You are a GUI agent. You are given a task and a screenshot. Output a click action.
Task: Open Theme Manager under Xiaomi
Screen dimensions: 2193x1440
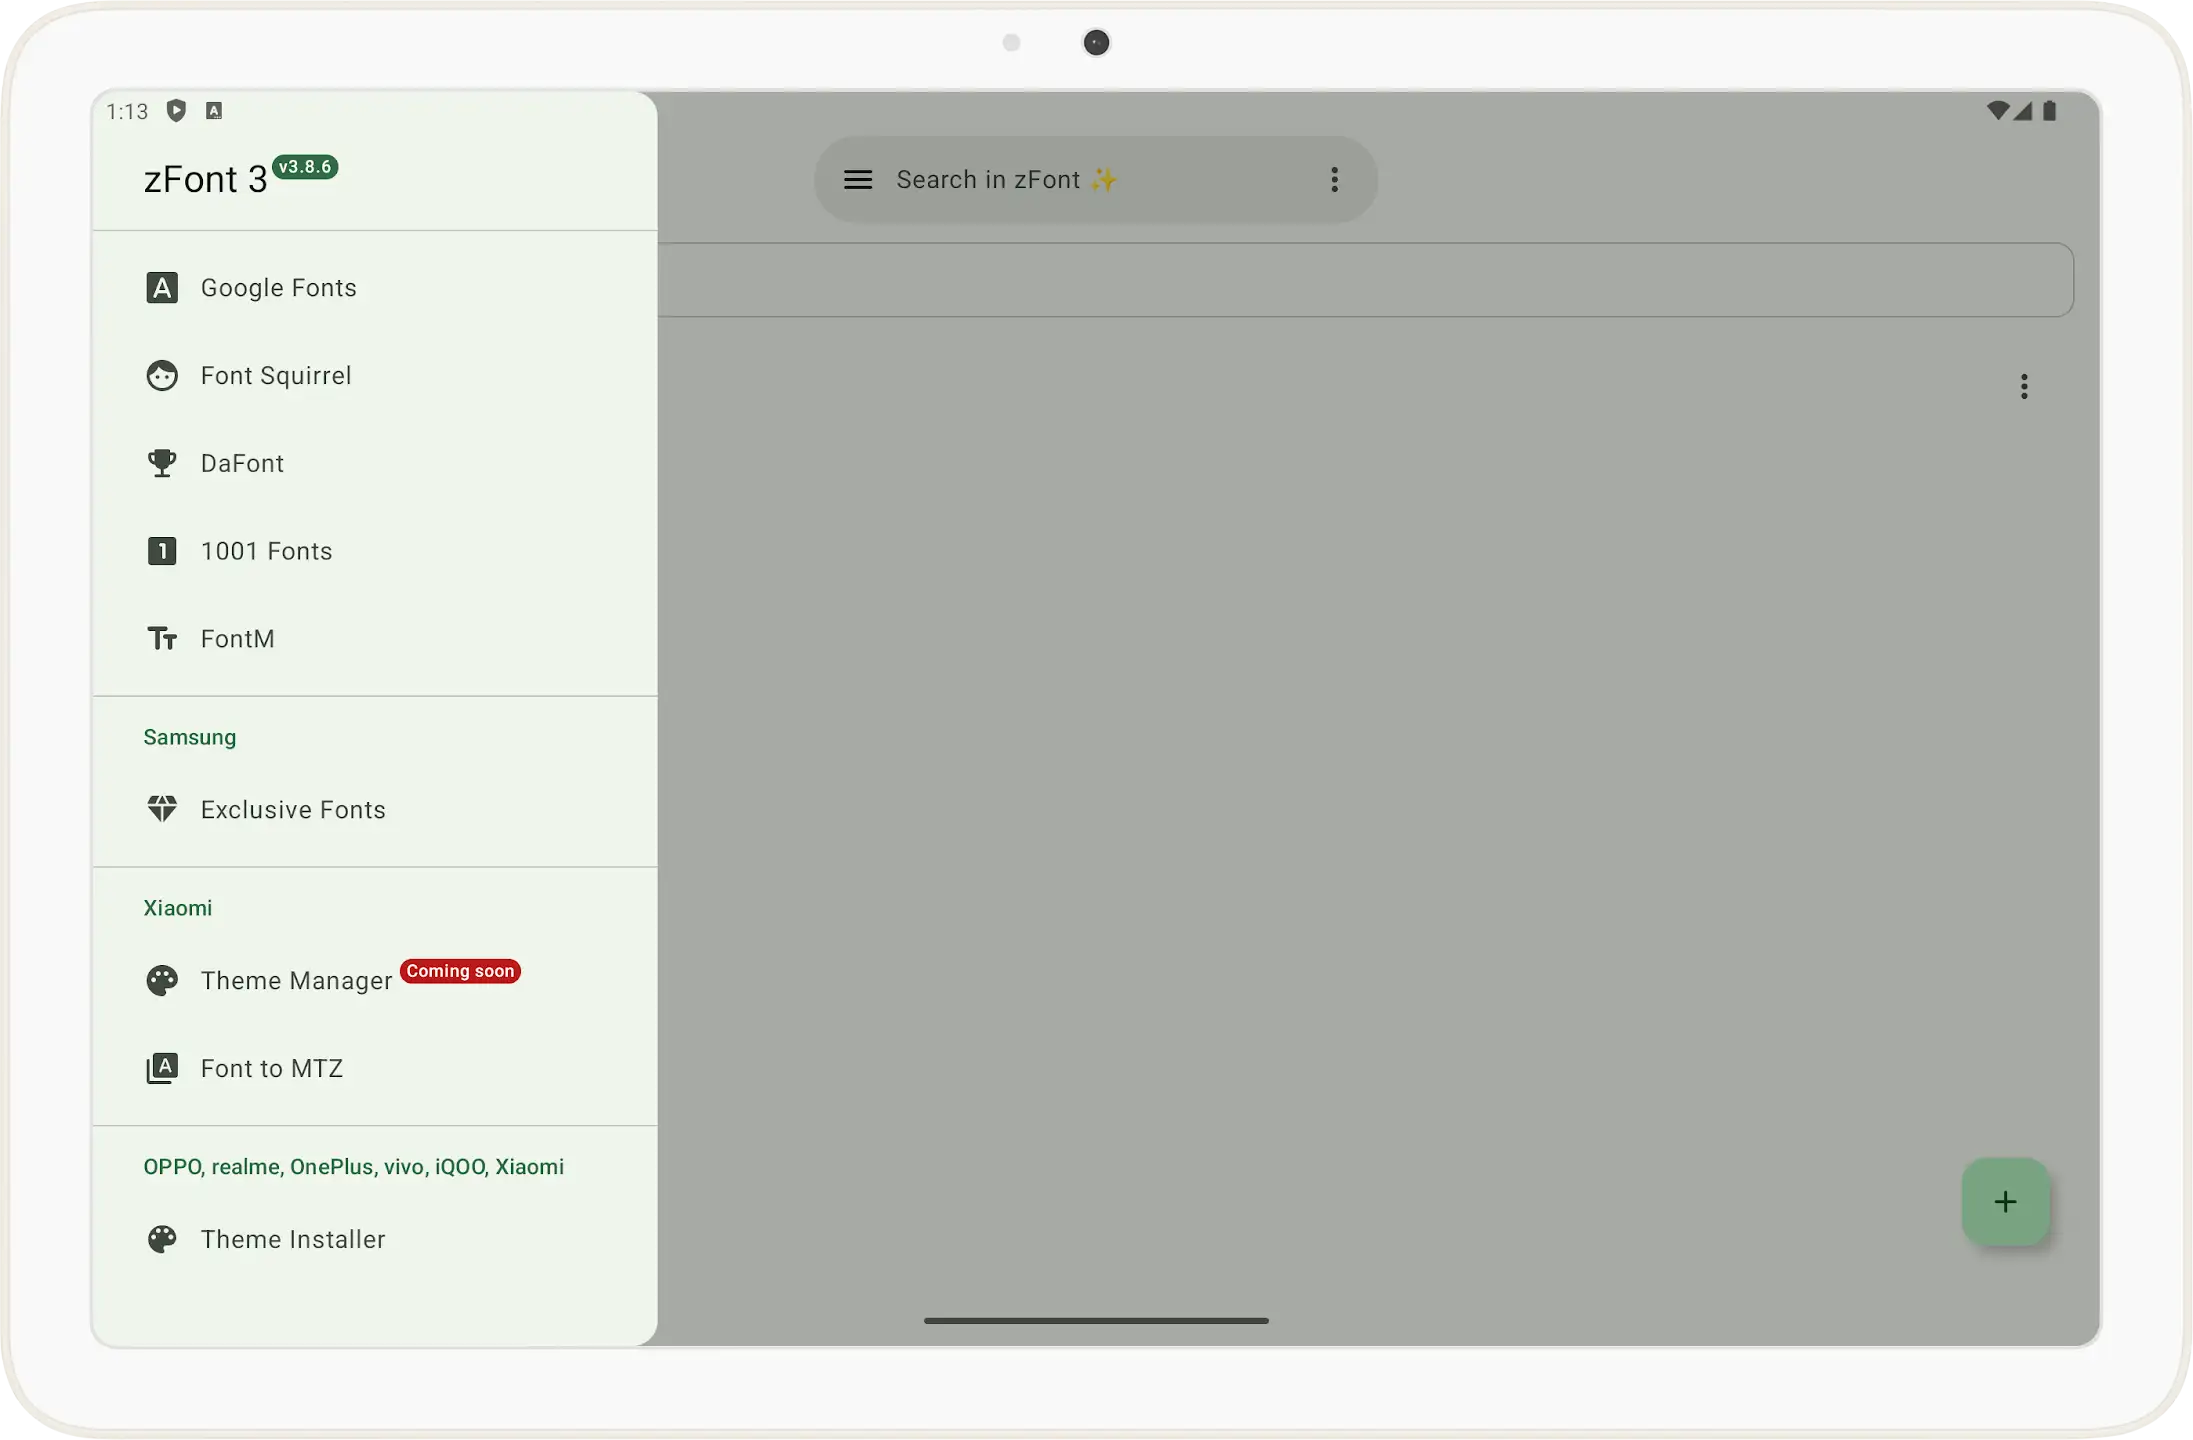tap(375, 981)
